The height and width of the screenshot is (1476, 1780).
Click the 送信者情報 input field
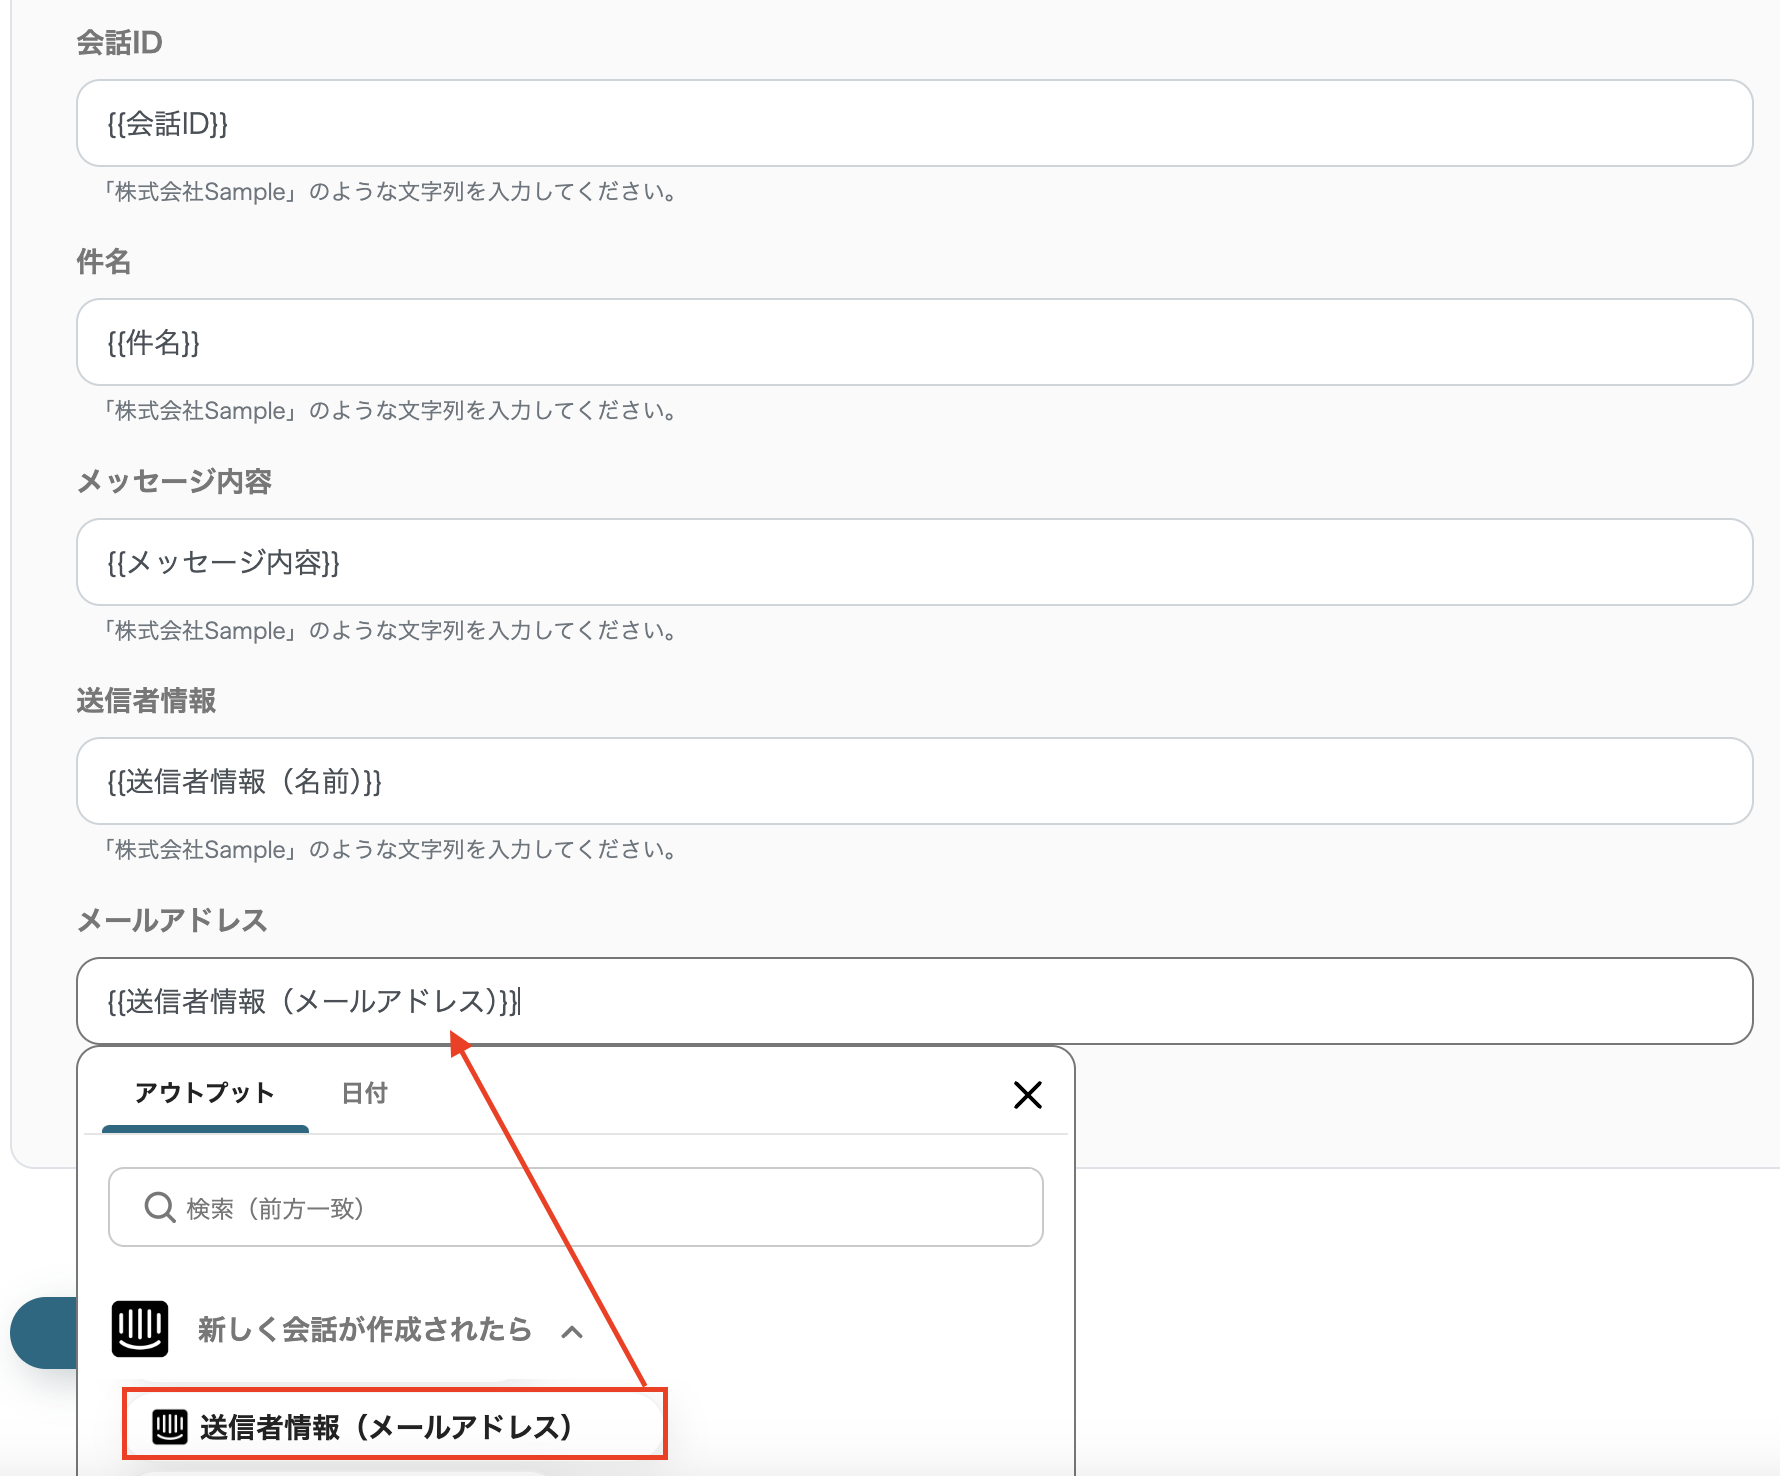[914, 781]
